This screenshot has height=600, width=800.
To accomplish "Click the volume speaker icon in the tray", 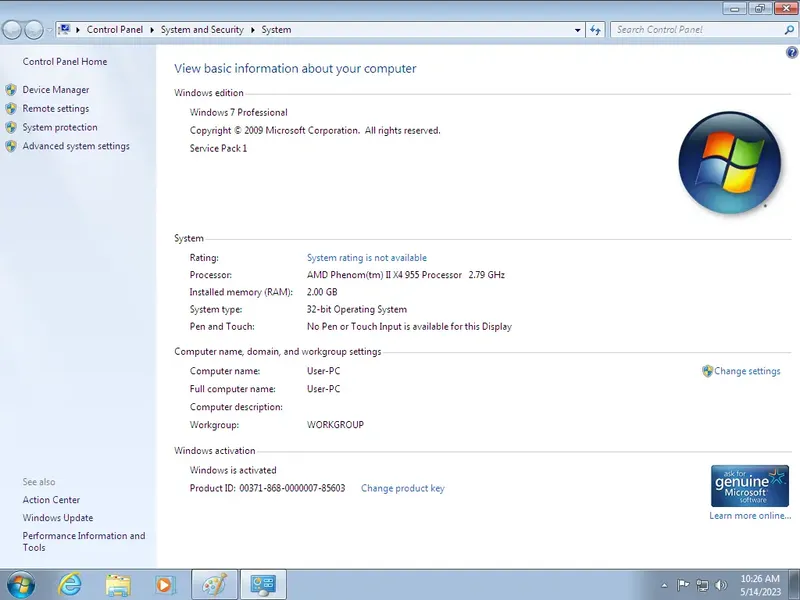I will tap(719, 584).
